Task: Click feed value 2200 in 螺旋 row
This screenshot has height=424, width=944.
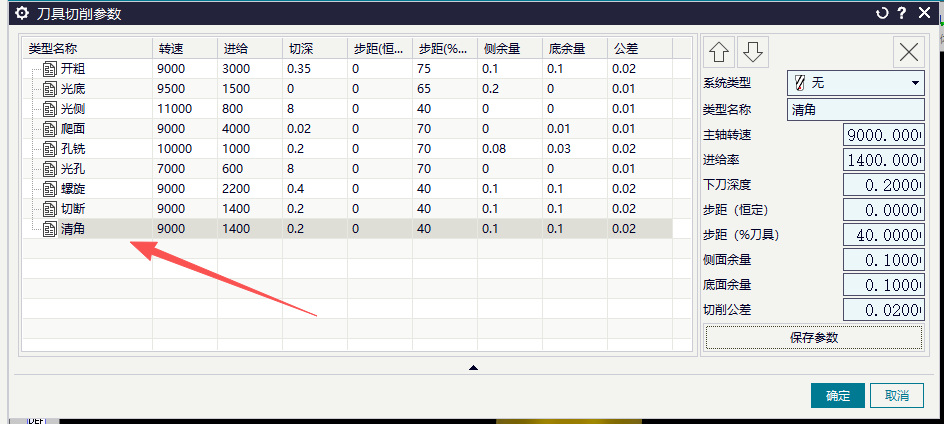Action: [x=236, y=189]
